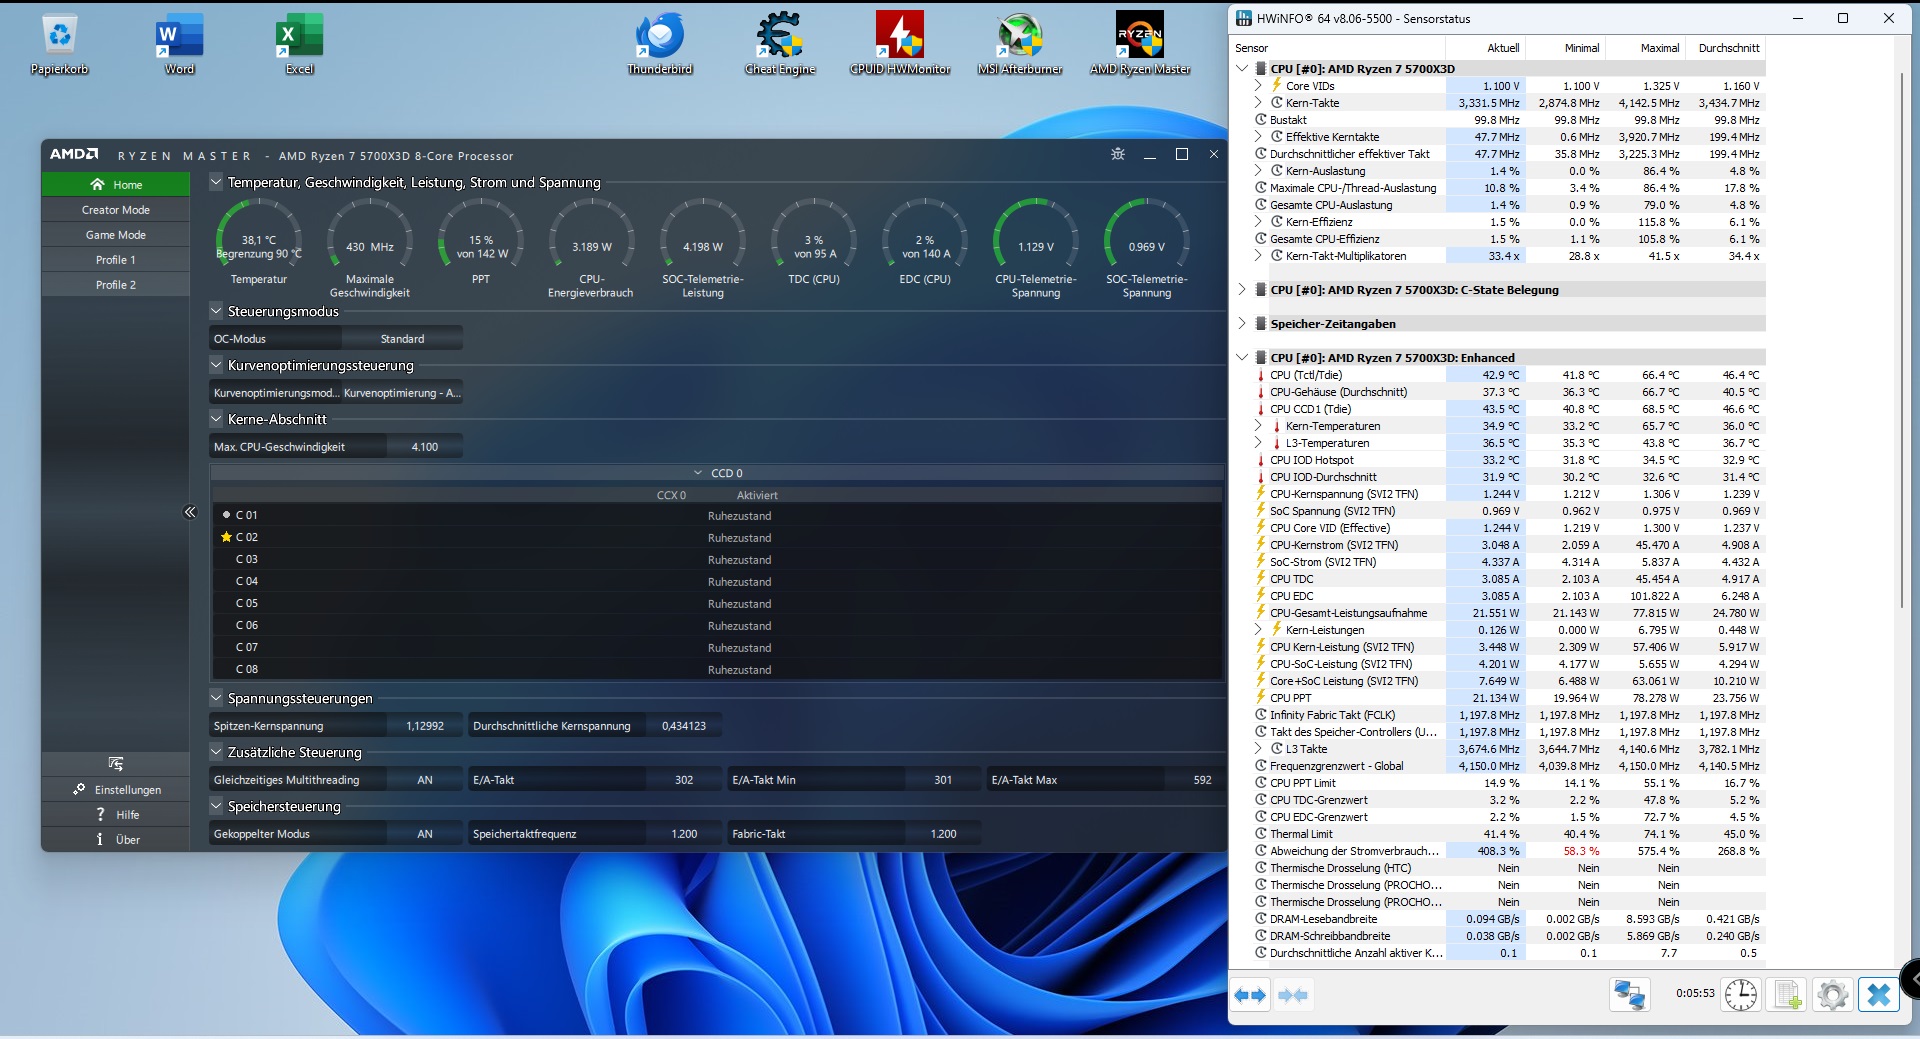1920x1039 pixels.
Task: Switch to Game Mode tab
Action: tap(116, 235)
